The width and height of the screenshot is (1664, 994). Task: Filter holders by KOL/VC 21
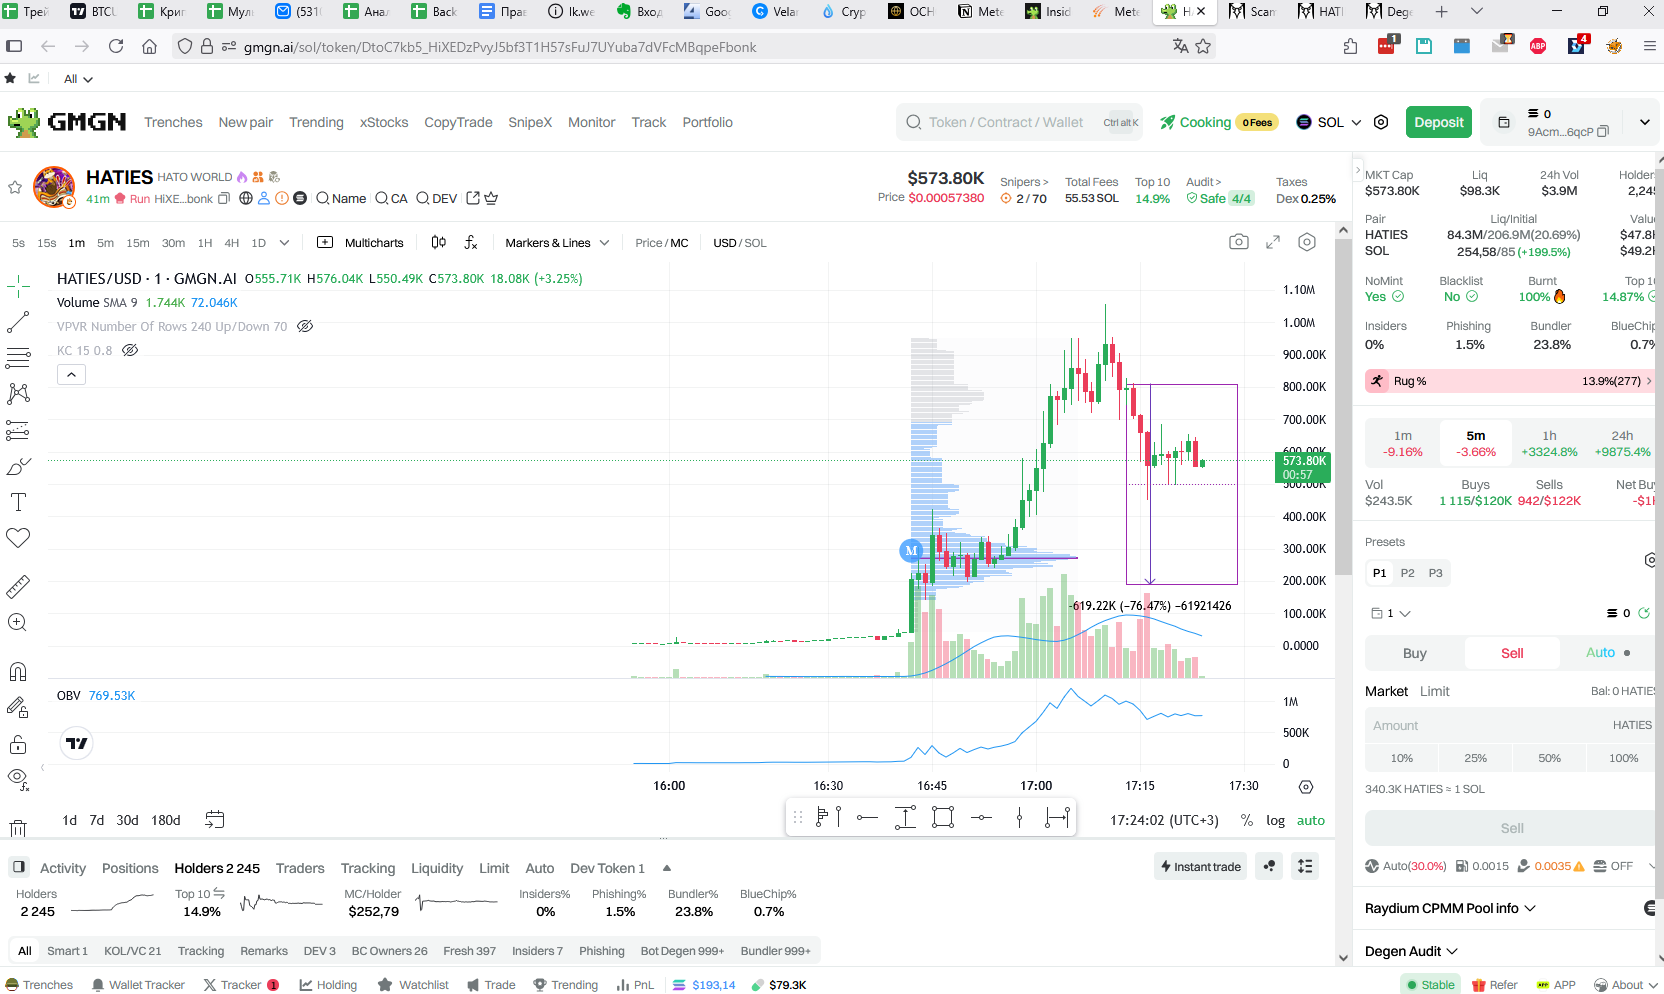pyautogui.click(x=133, y=951)
